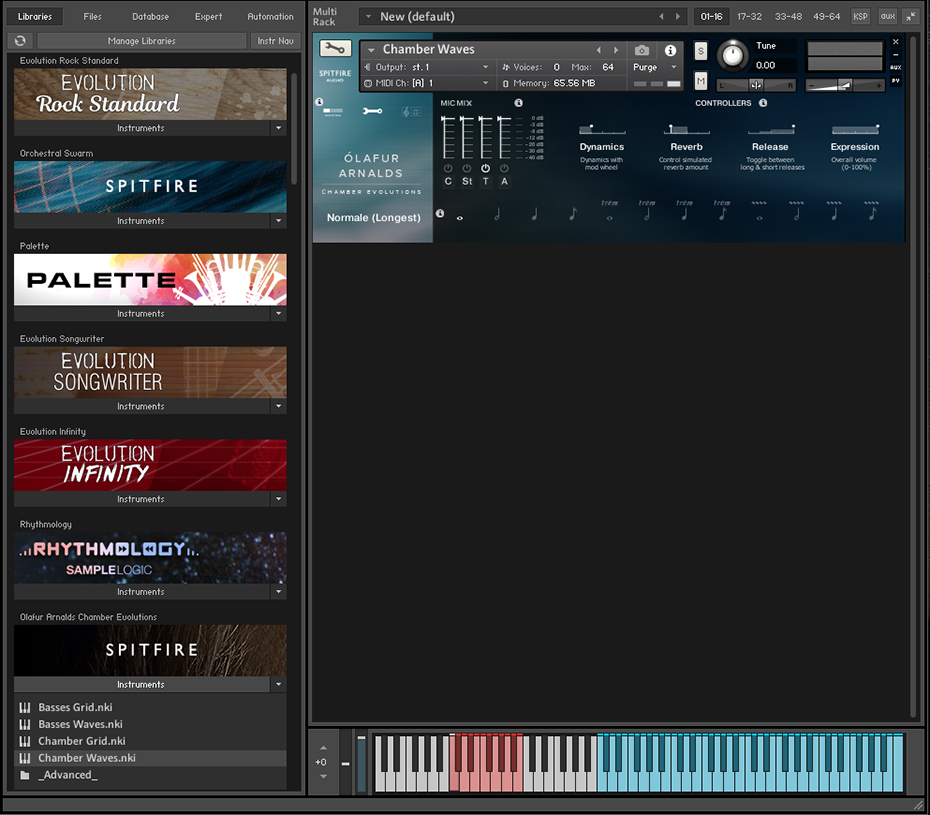This screenshot has height=815, width=930.
Task: Toggle the St microphone power button
Action: pos(467,168)
